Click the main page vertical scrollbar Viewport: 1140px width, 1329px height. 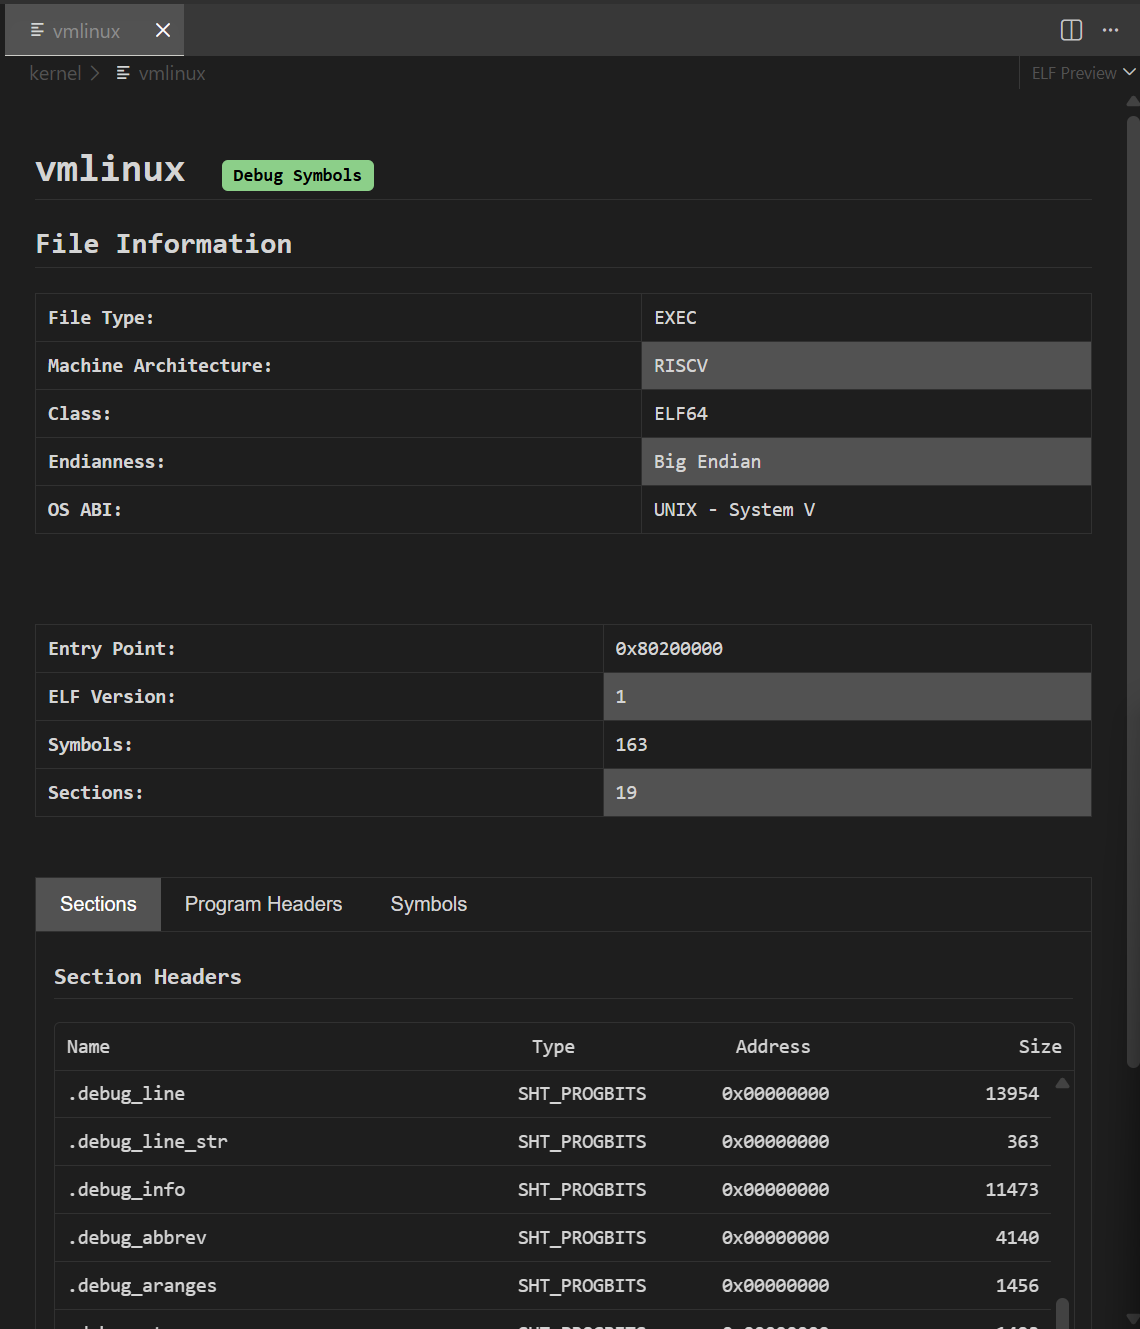[1132, 590]
